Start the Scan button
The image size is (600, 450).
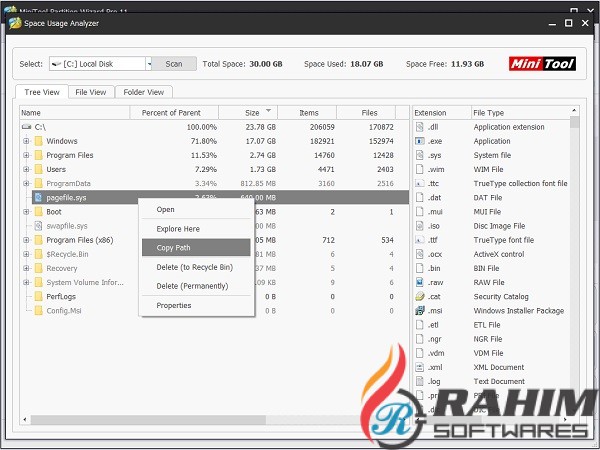tap(174, 64)
